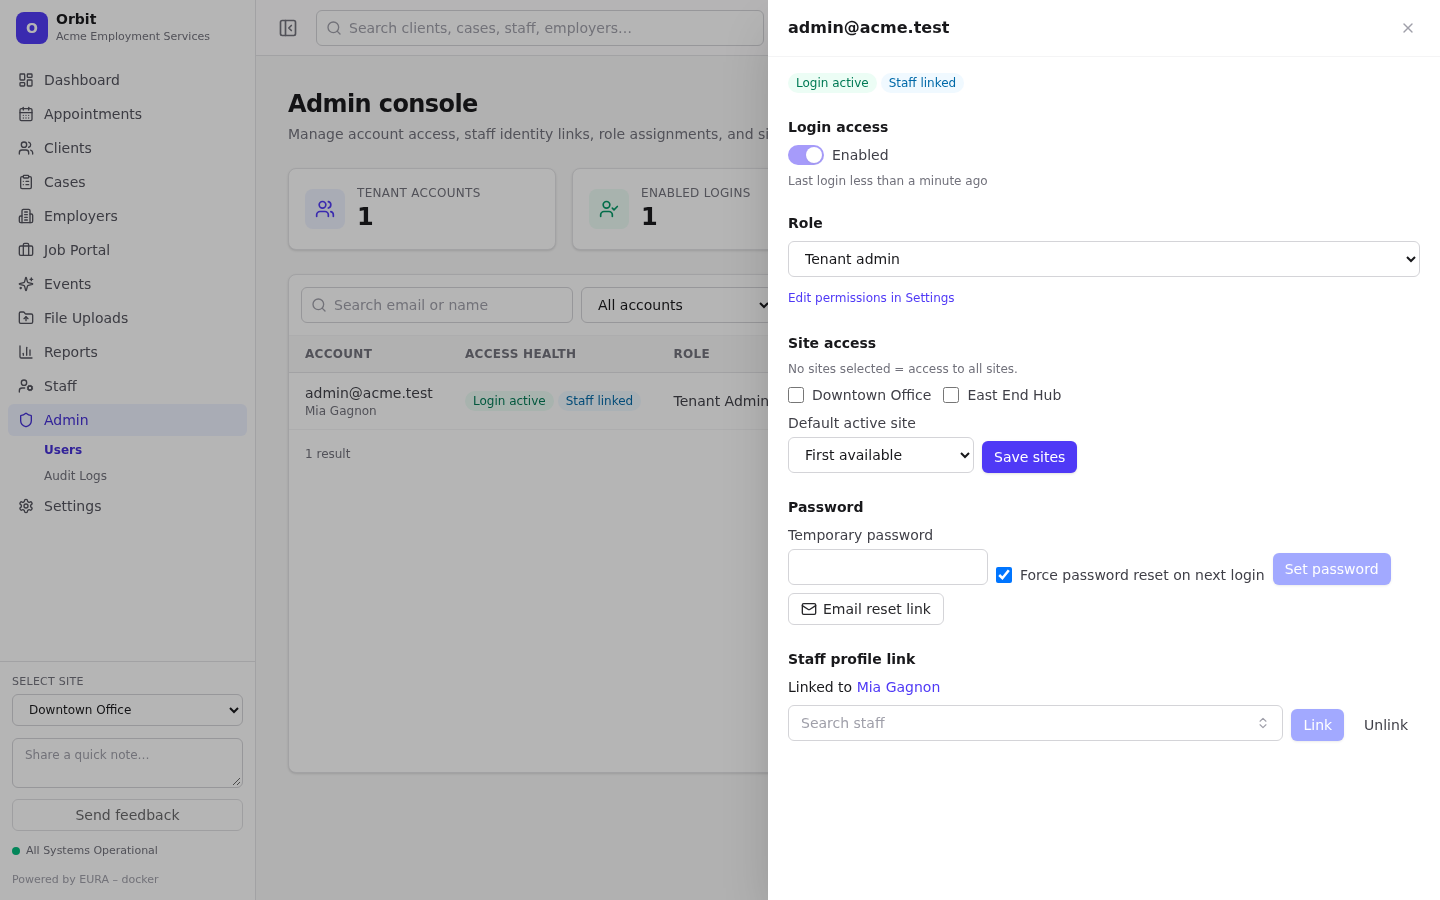Image resolution: width=1440 pixels, height=900 pixels.
Task: Click the Send feedback button
Action: point(127,815)
